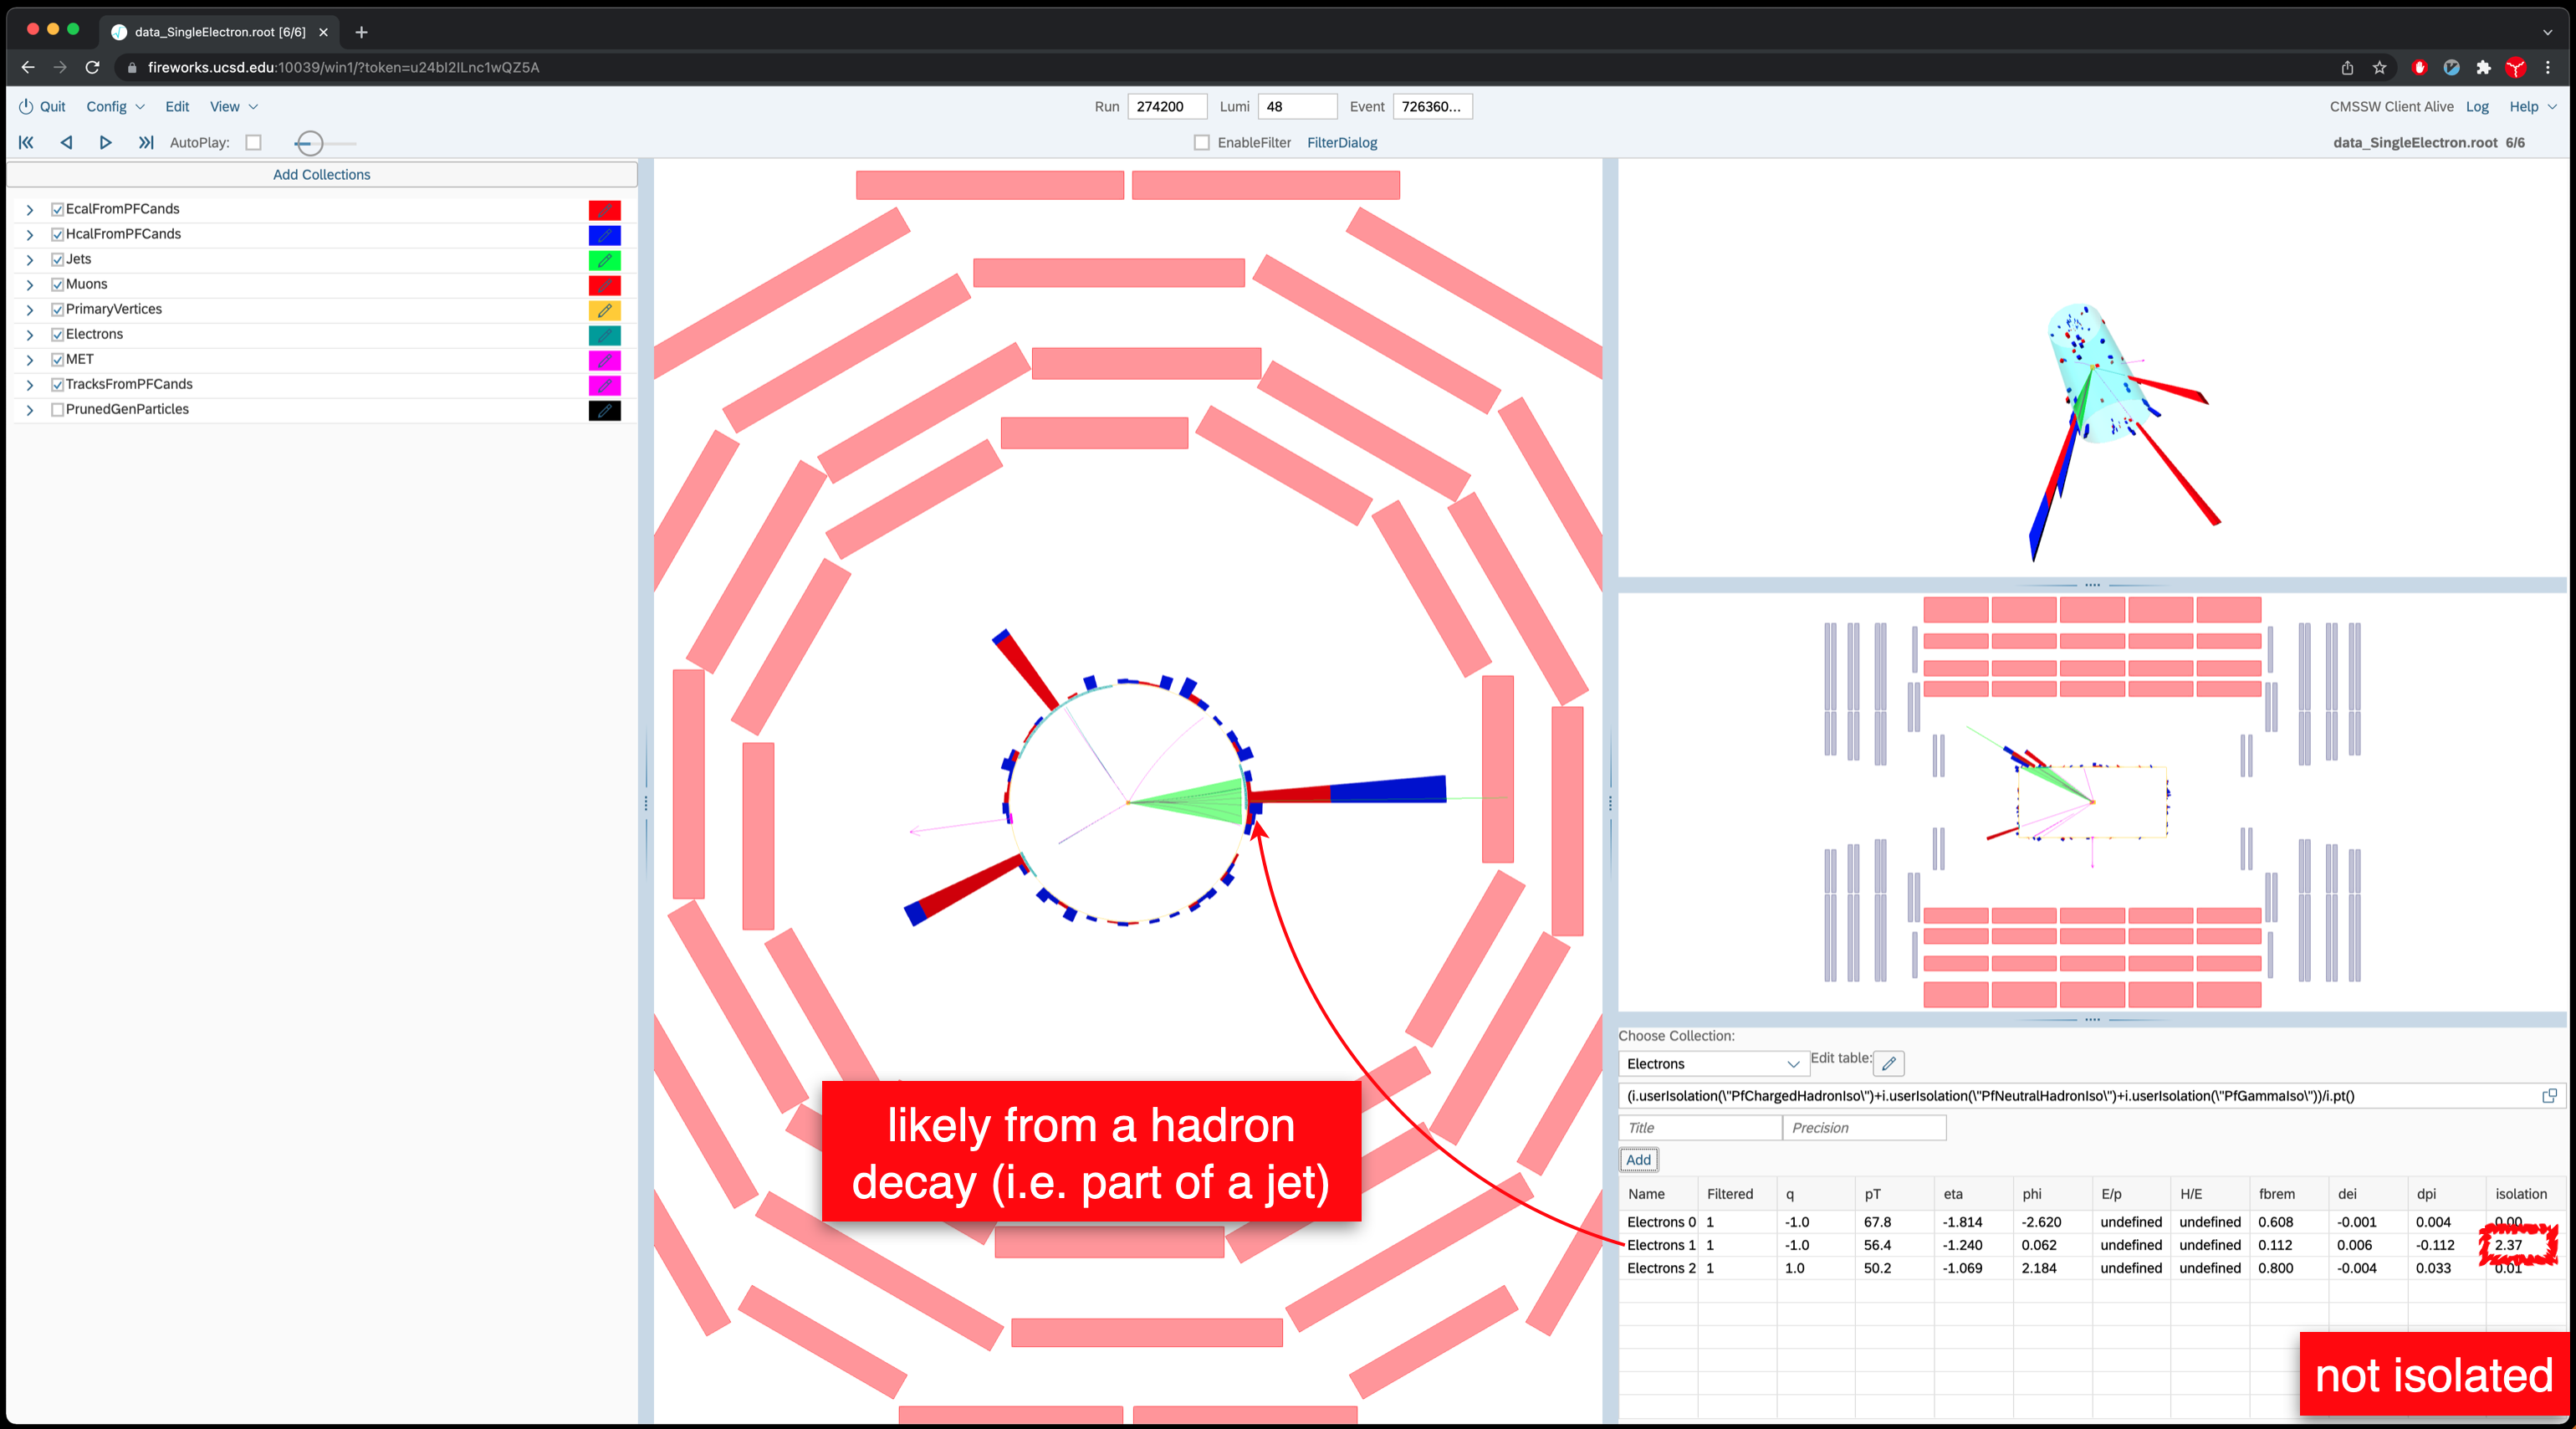Uncheck the PrimaryVertices collection

[x=57, y=309]
